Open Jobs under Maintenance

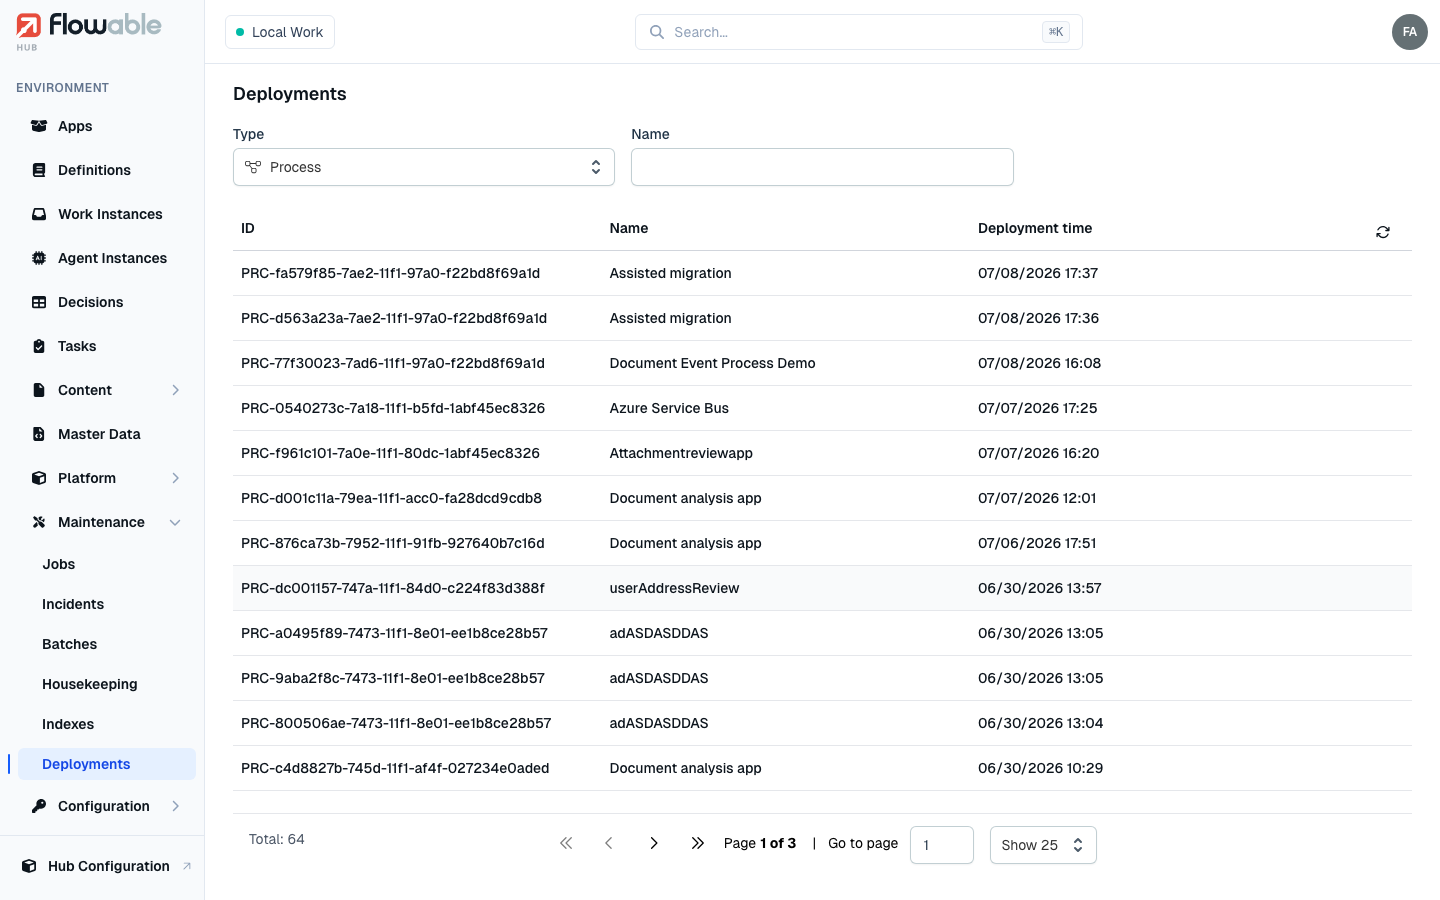(x=59, y=564)
